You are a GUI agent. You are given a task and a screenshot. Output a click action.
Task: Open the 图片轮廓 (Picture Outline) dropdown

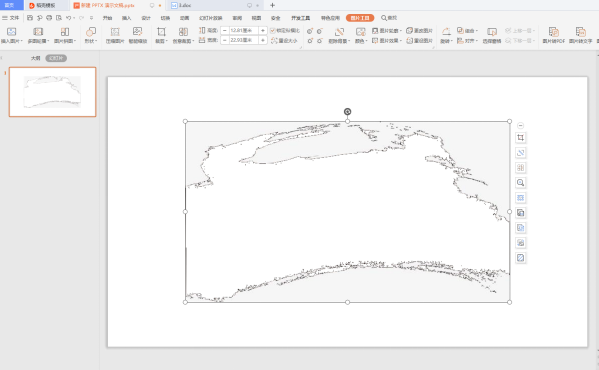pos(387,31)
